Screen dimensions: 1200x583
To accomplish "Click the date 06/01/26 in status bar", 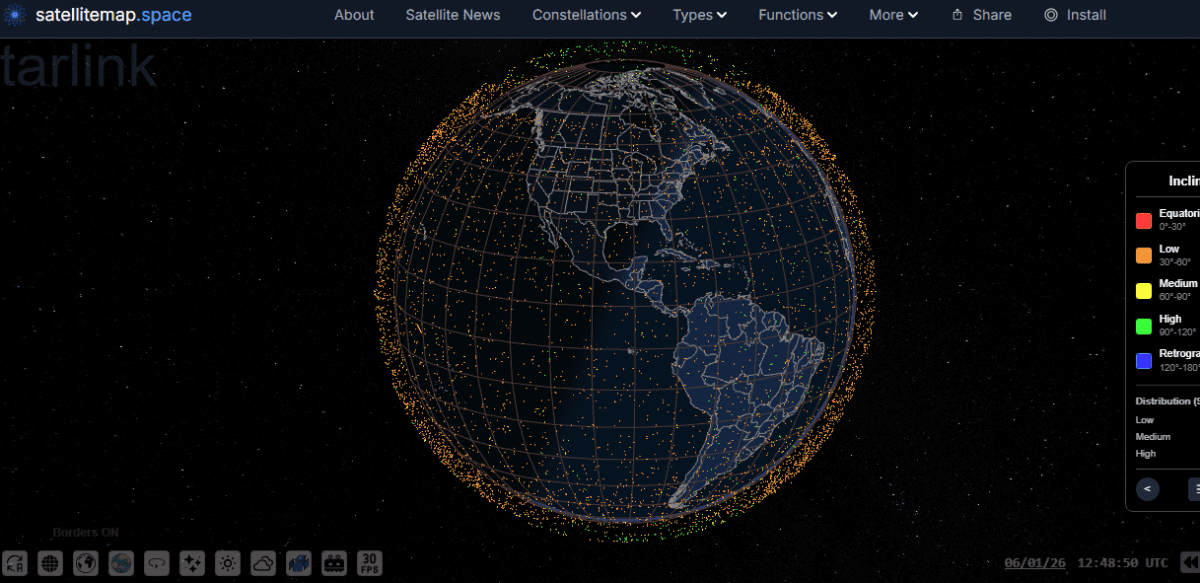I will pos(1035,563).
